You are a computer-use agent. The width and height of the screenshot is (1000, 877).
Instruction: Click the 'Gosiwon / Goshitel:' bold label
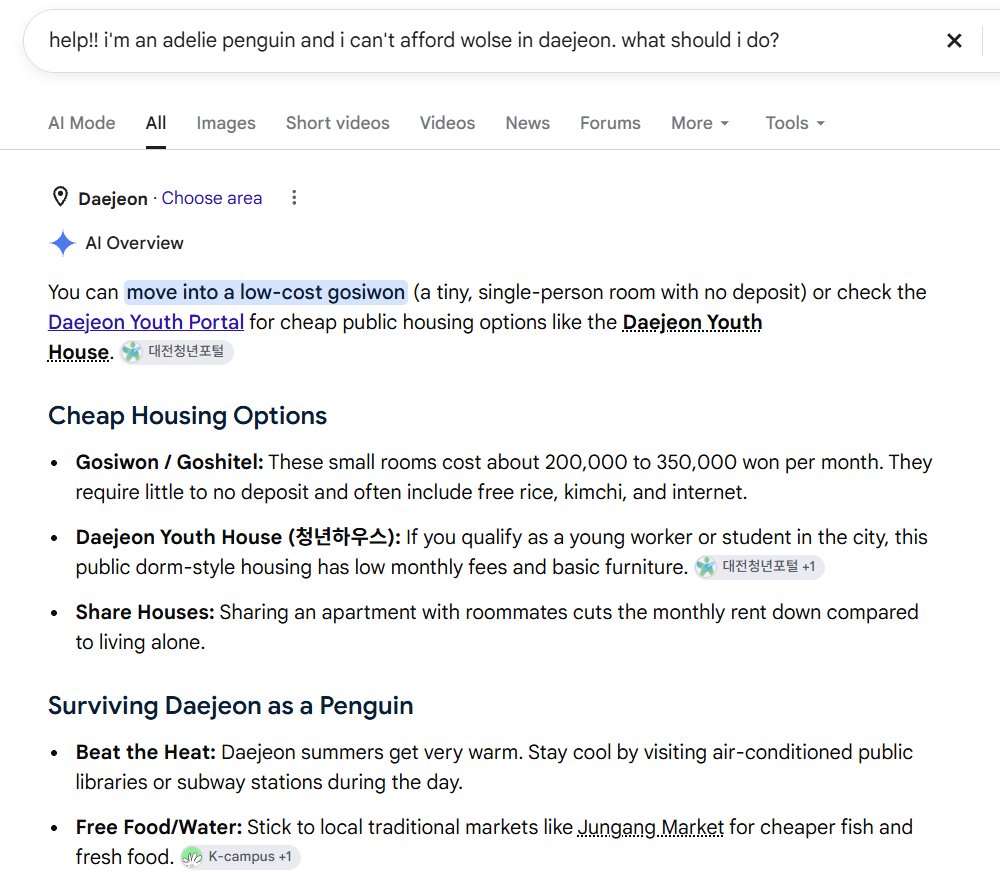(x=169, y=462)
